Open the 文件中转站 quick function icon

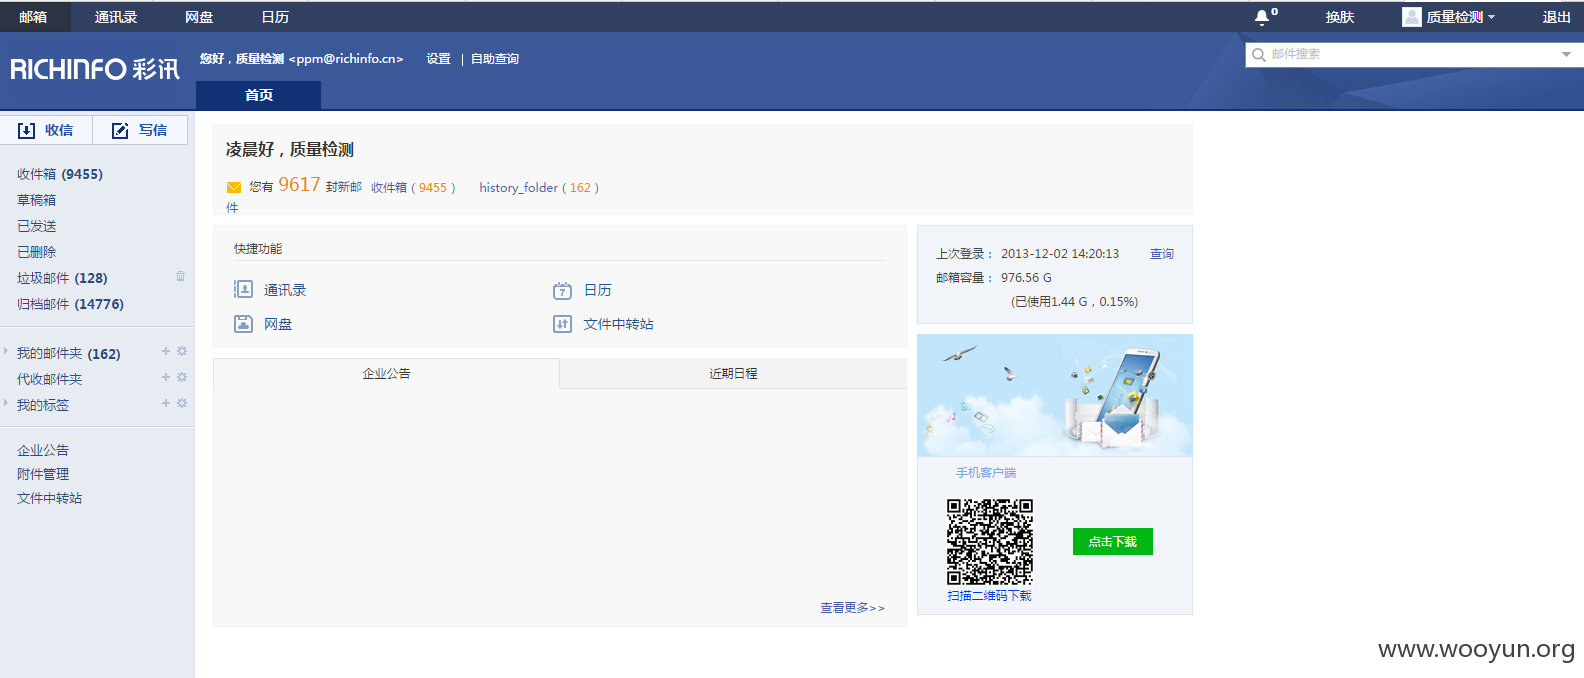click(x=562, y=324)
